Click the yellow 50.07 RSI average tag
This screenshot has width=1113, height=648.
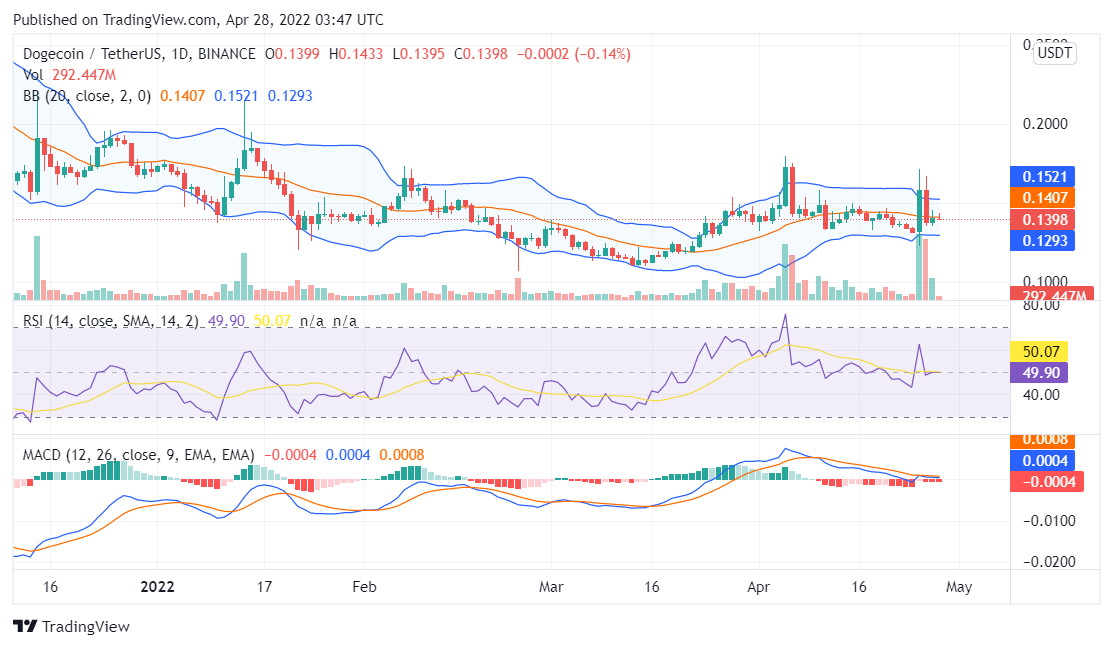(1041, 351)
